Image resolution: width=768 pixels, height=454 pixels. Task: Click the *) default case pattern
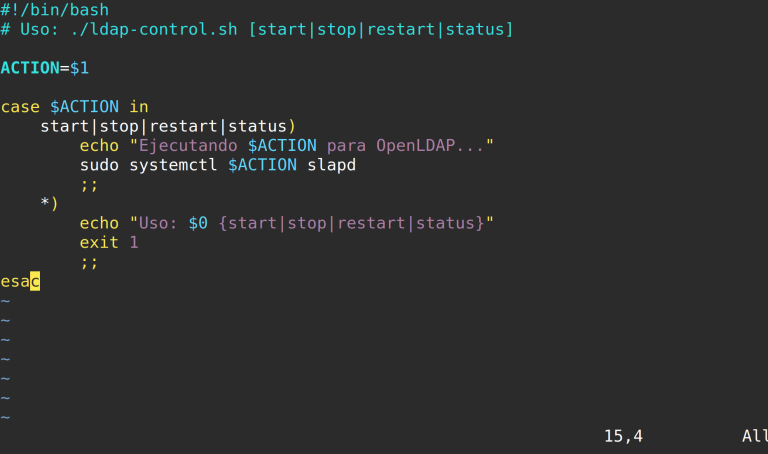click(50, 203)
